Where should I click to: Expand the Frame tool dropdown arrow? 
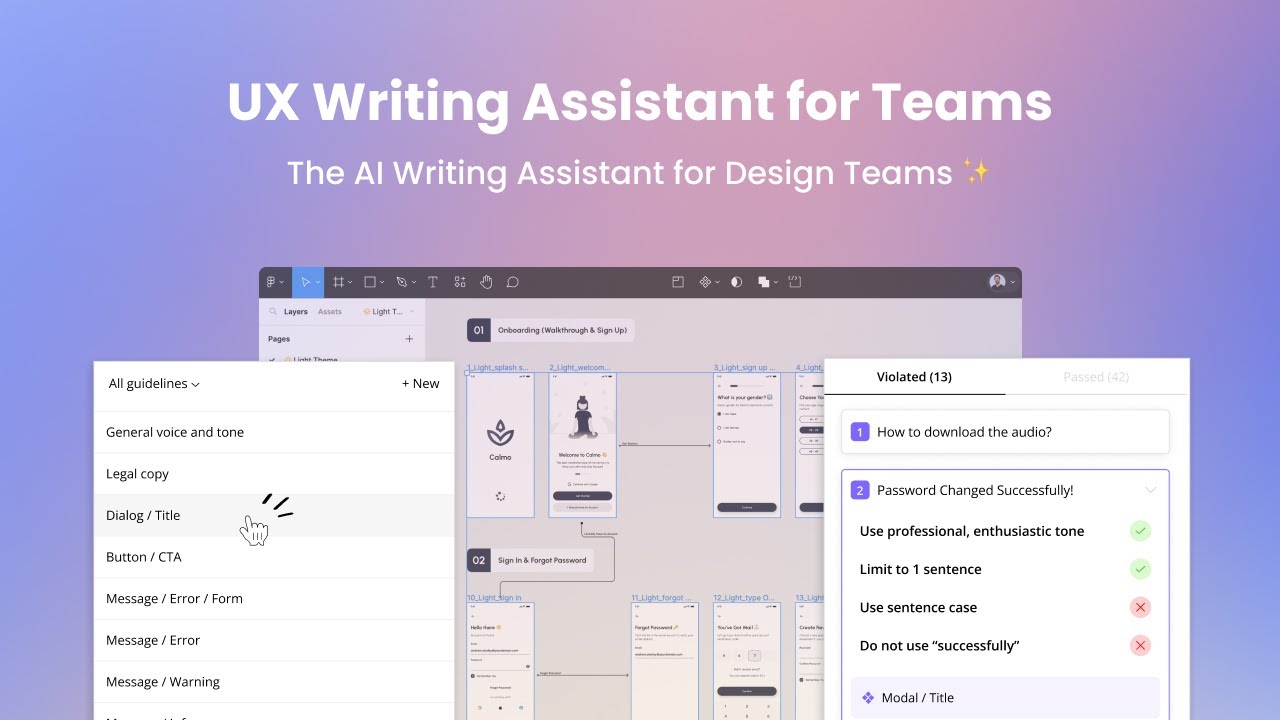pyautogui.click(x=350, y=283)
